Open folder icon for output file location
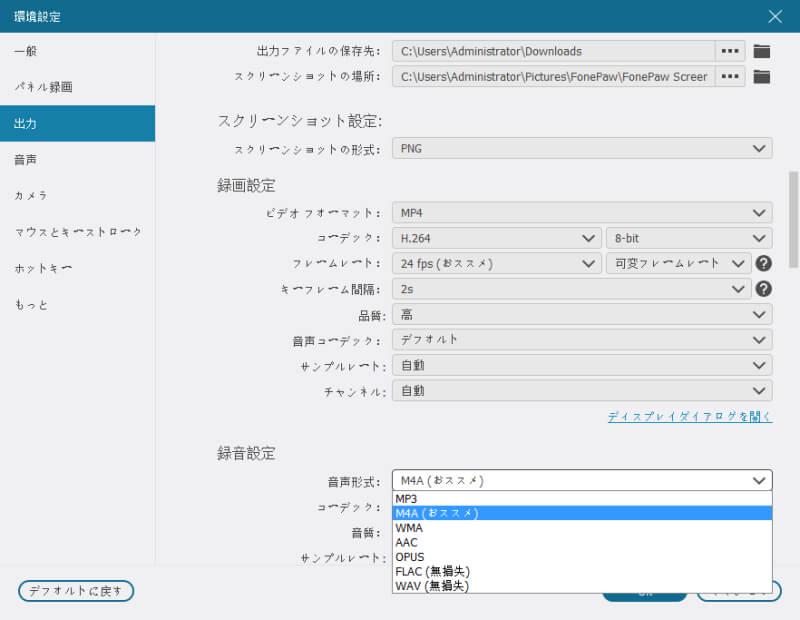 point(761,51)
